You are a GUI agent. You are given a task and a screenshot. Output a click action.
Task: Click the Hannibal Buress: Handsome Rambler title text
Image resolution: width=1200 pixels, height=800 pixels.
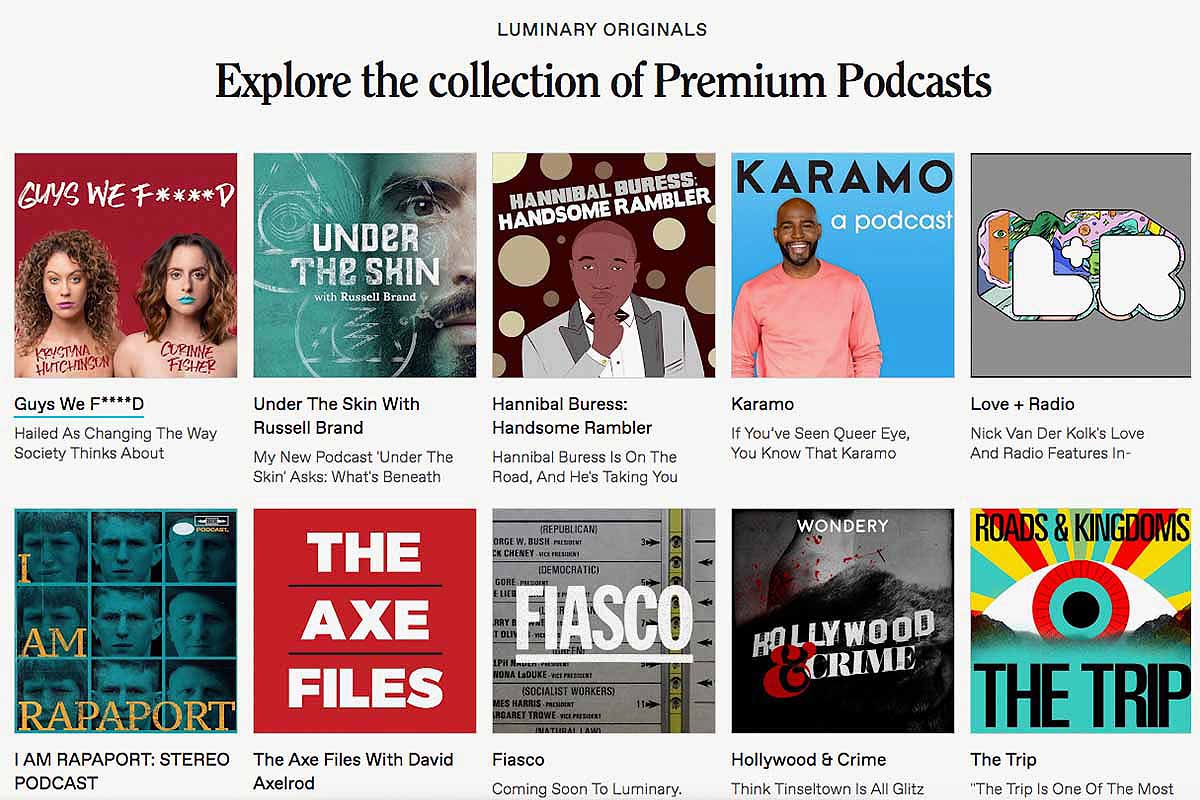[x=573, y=416]
